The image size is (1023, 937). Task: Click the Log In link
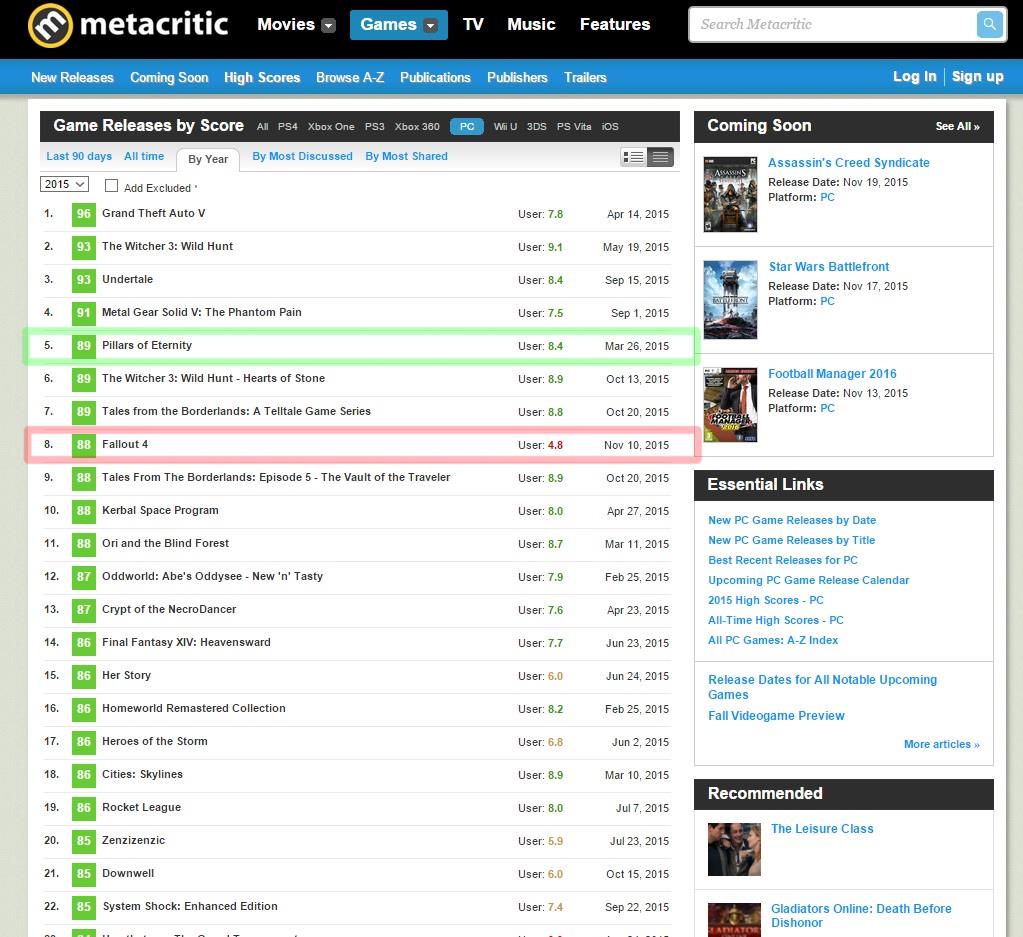pyautogui.click(x=914, y=76)
